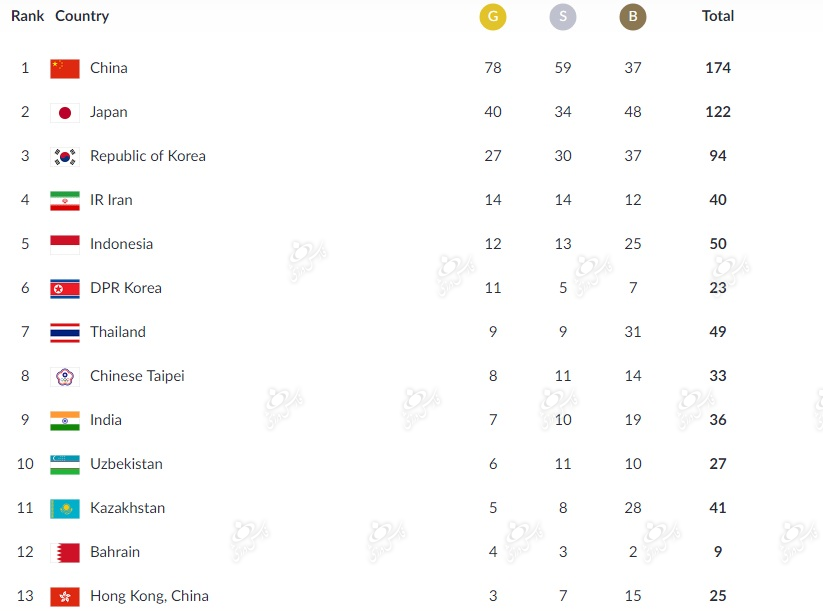The image size is (823, 611).
Task: Click the Republic of Korea flag
Action: pos(65,156)
